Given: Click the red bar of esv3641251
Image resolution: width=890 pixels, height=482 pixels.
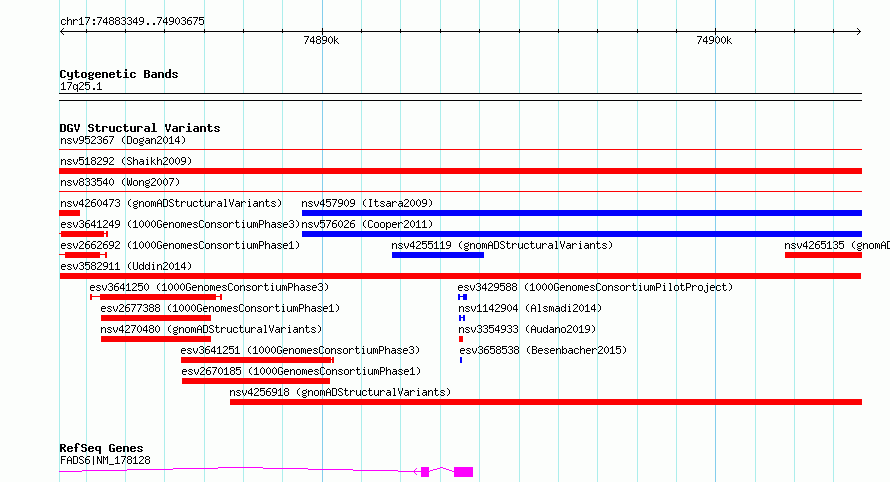Looking at the screenshot, I should coord(257,360).
